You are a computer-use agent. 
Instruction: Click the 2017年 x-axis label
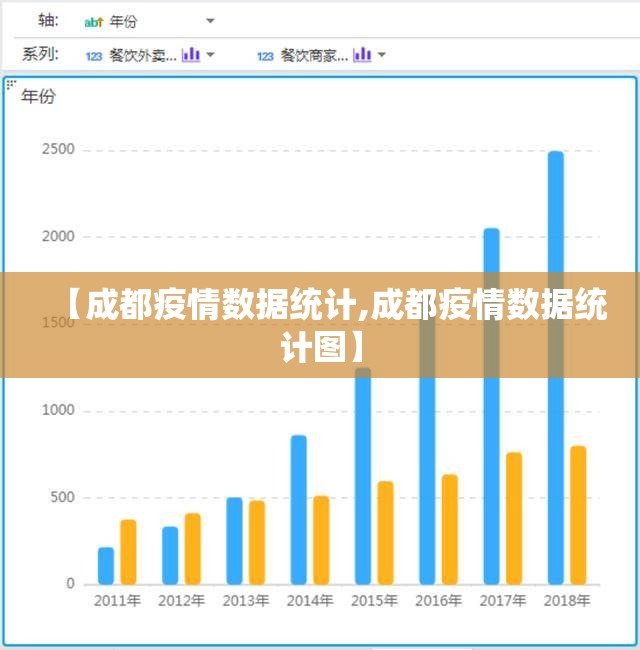503,601
